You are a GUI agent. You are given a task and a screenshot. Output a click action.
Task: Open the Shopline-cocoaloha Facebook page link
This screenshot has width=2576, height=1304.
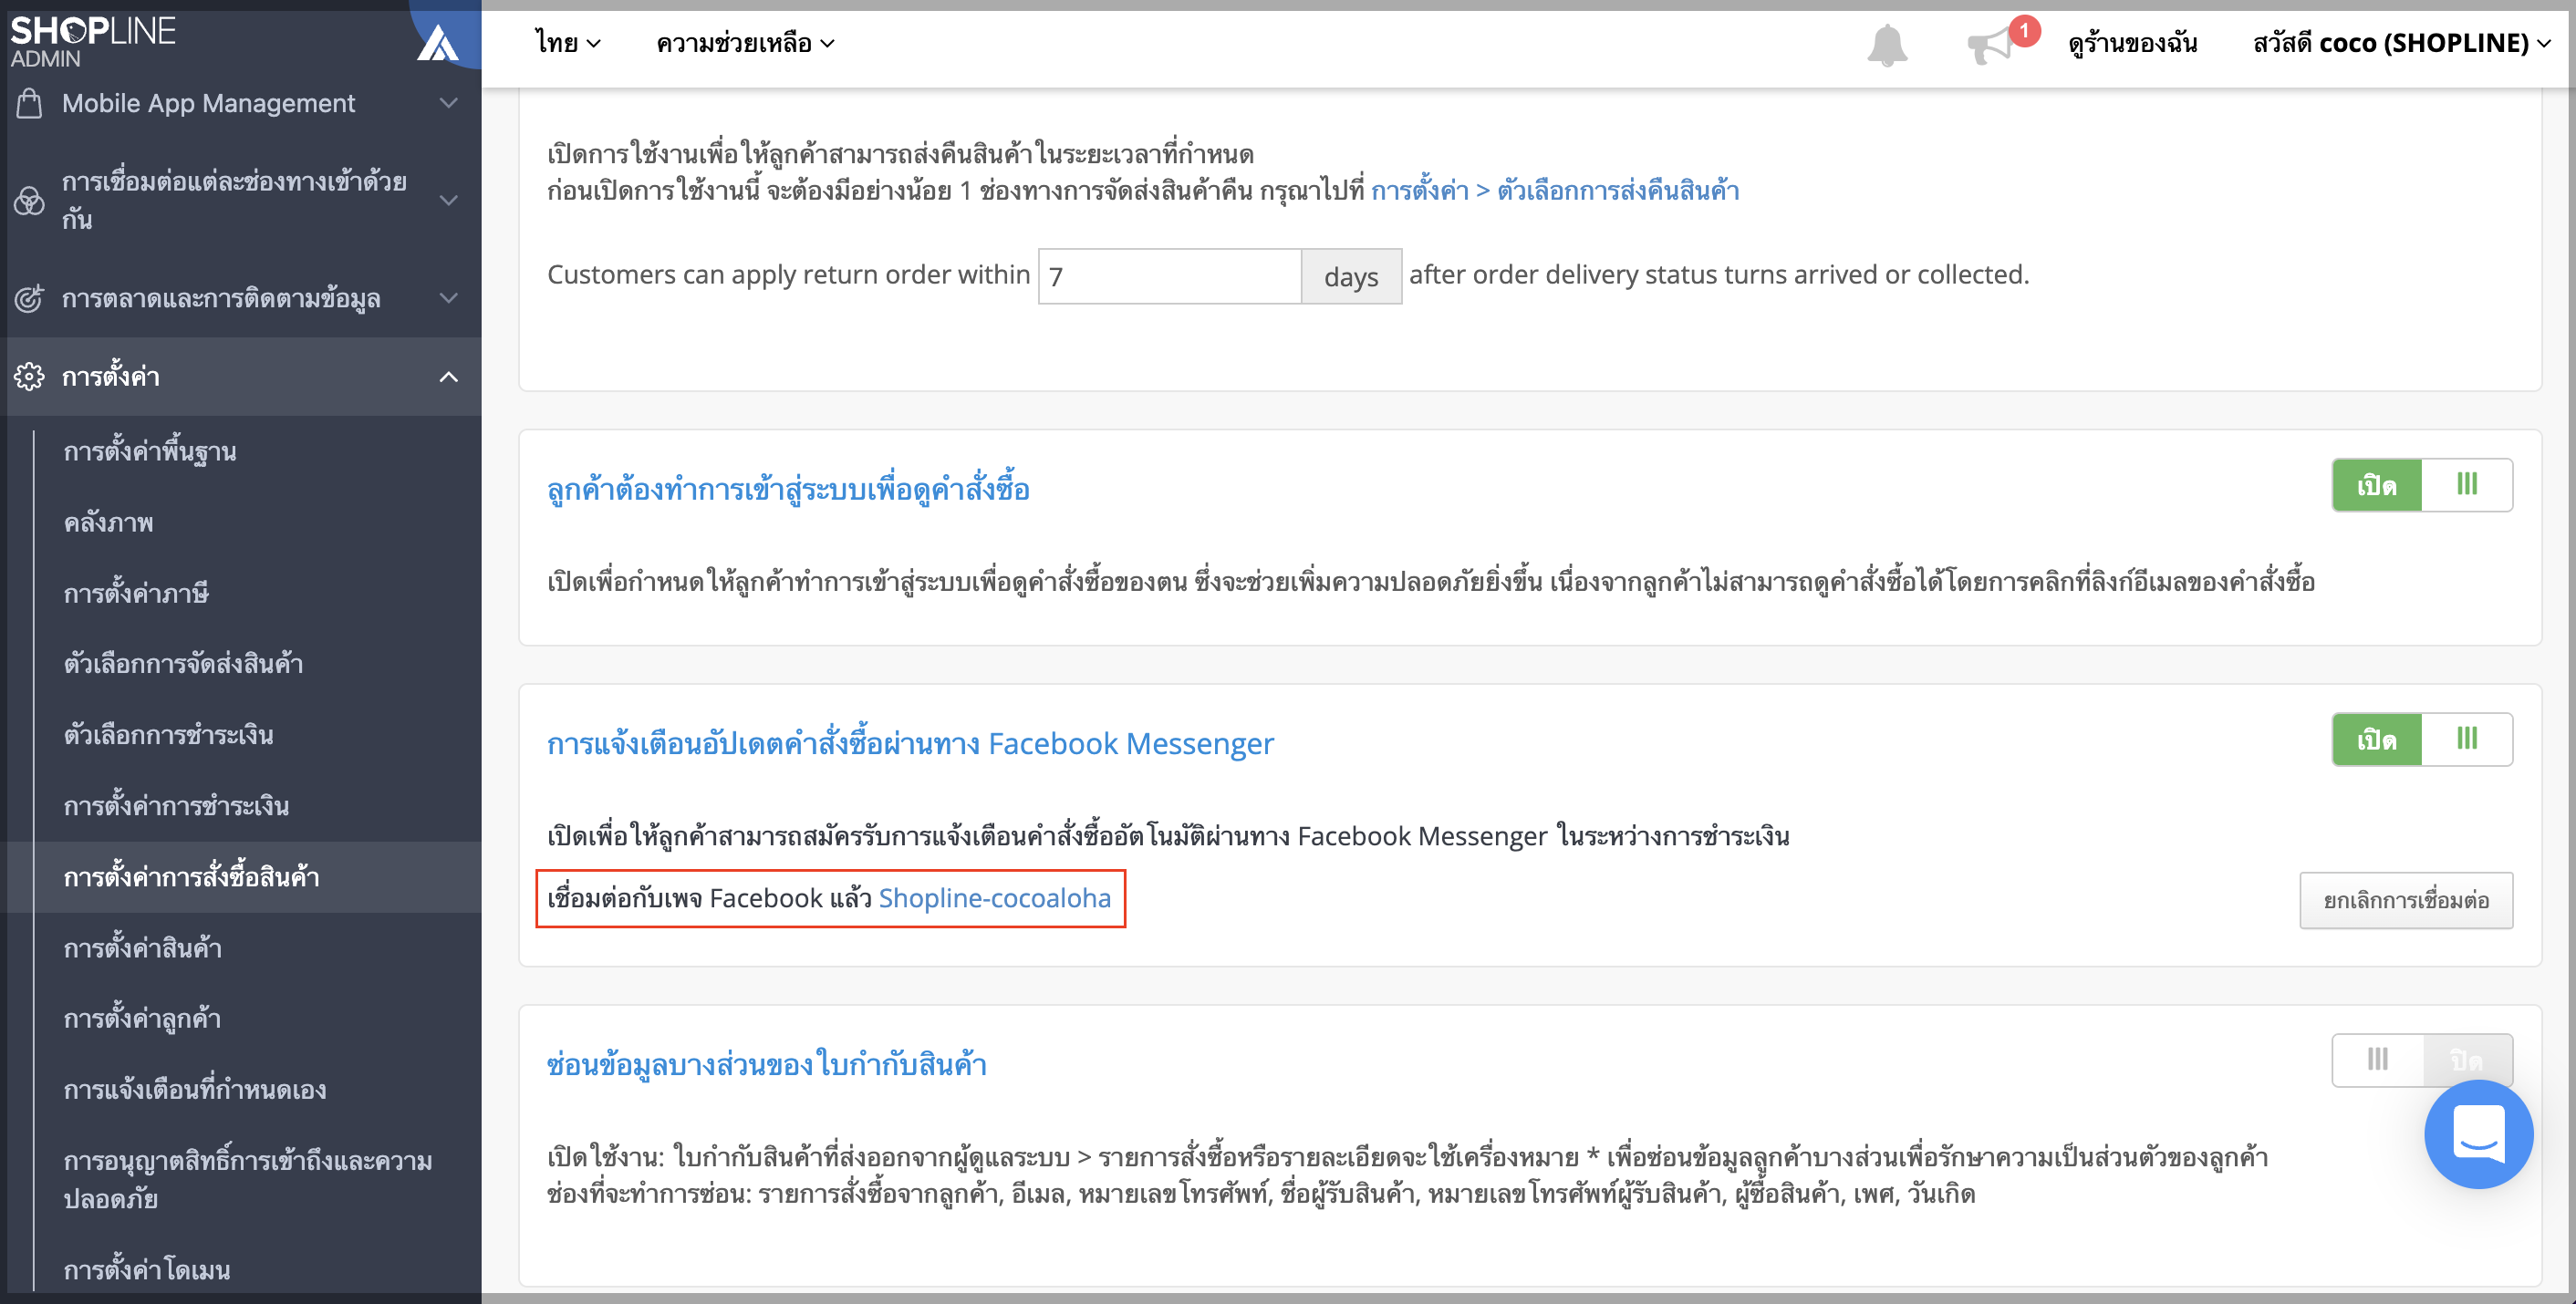994,898
